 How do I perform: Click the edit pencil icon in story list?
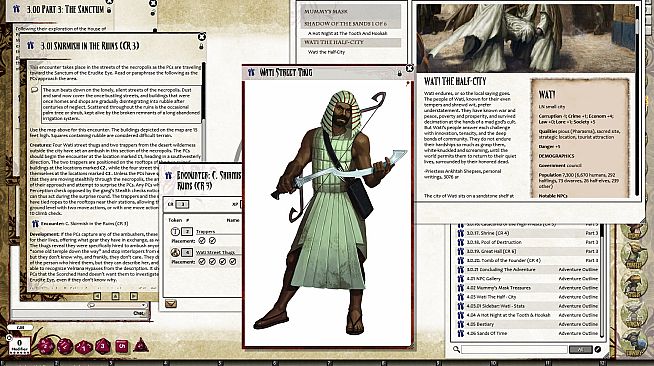[598, 349]
